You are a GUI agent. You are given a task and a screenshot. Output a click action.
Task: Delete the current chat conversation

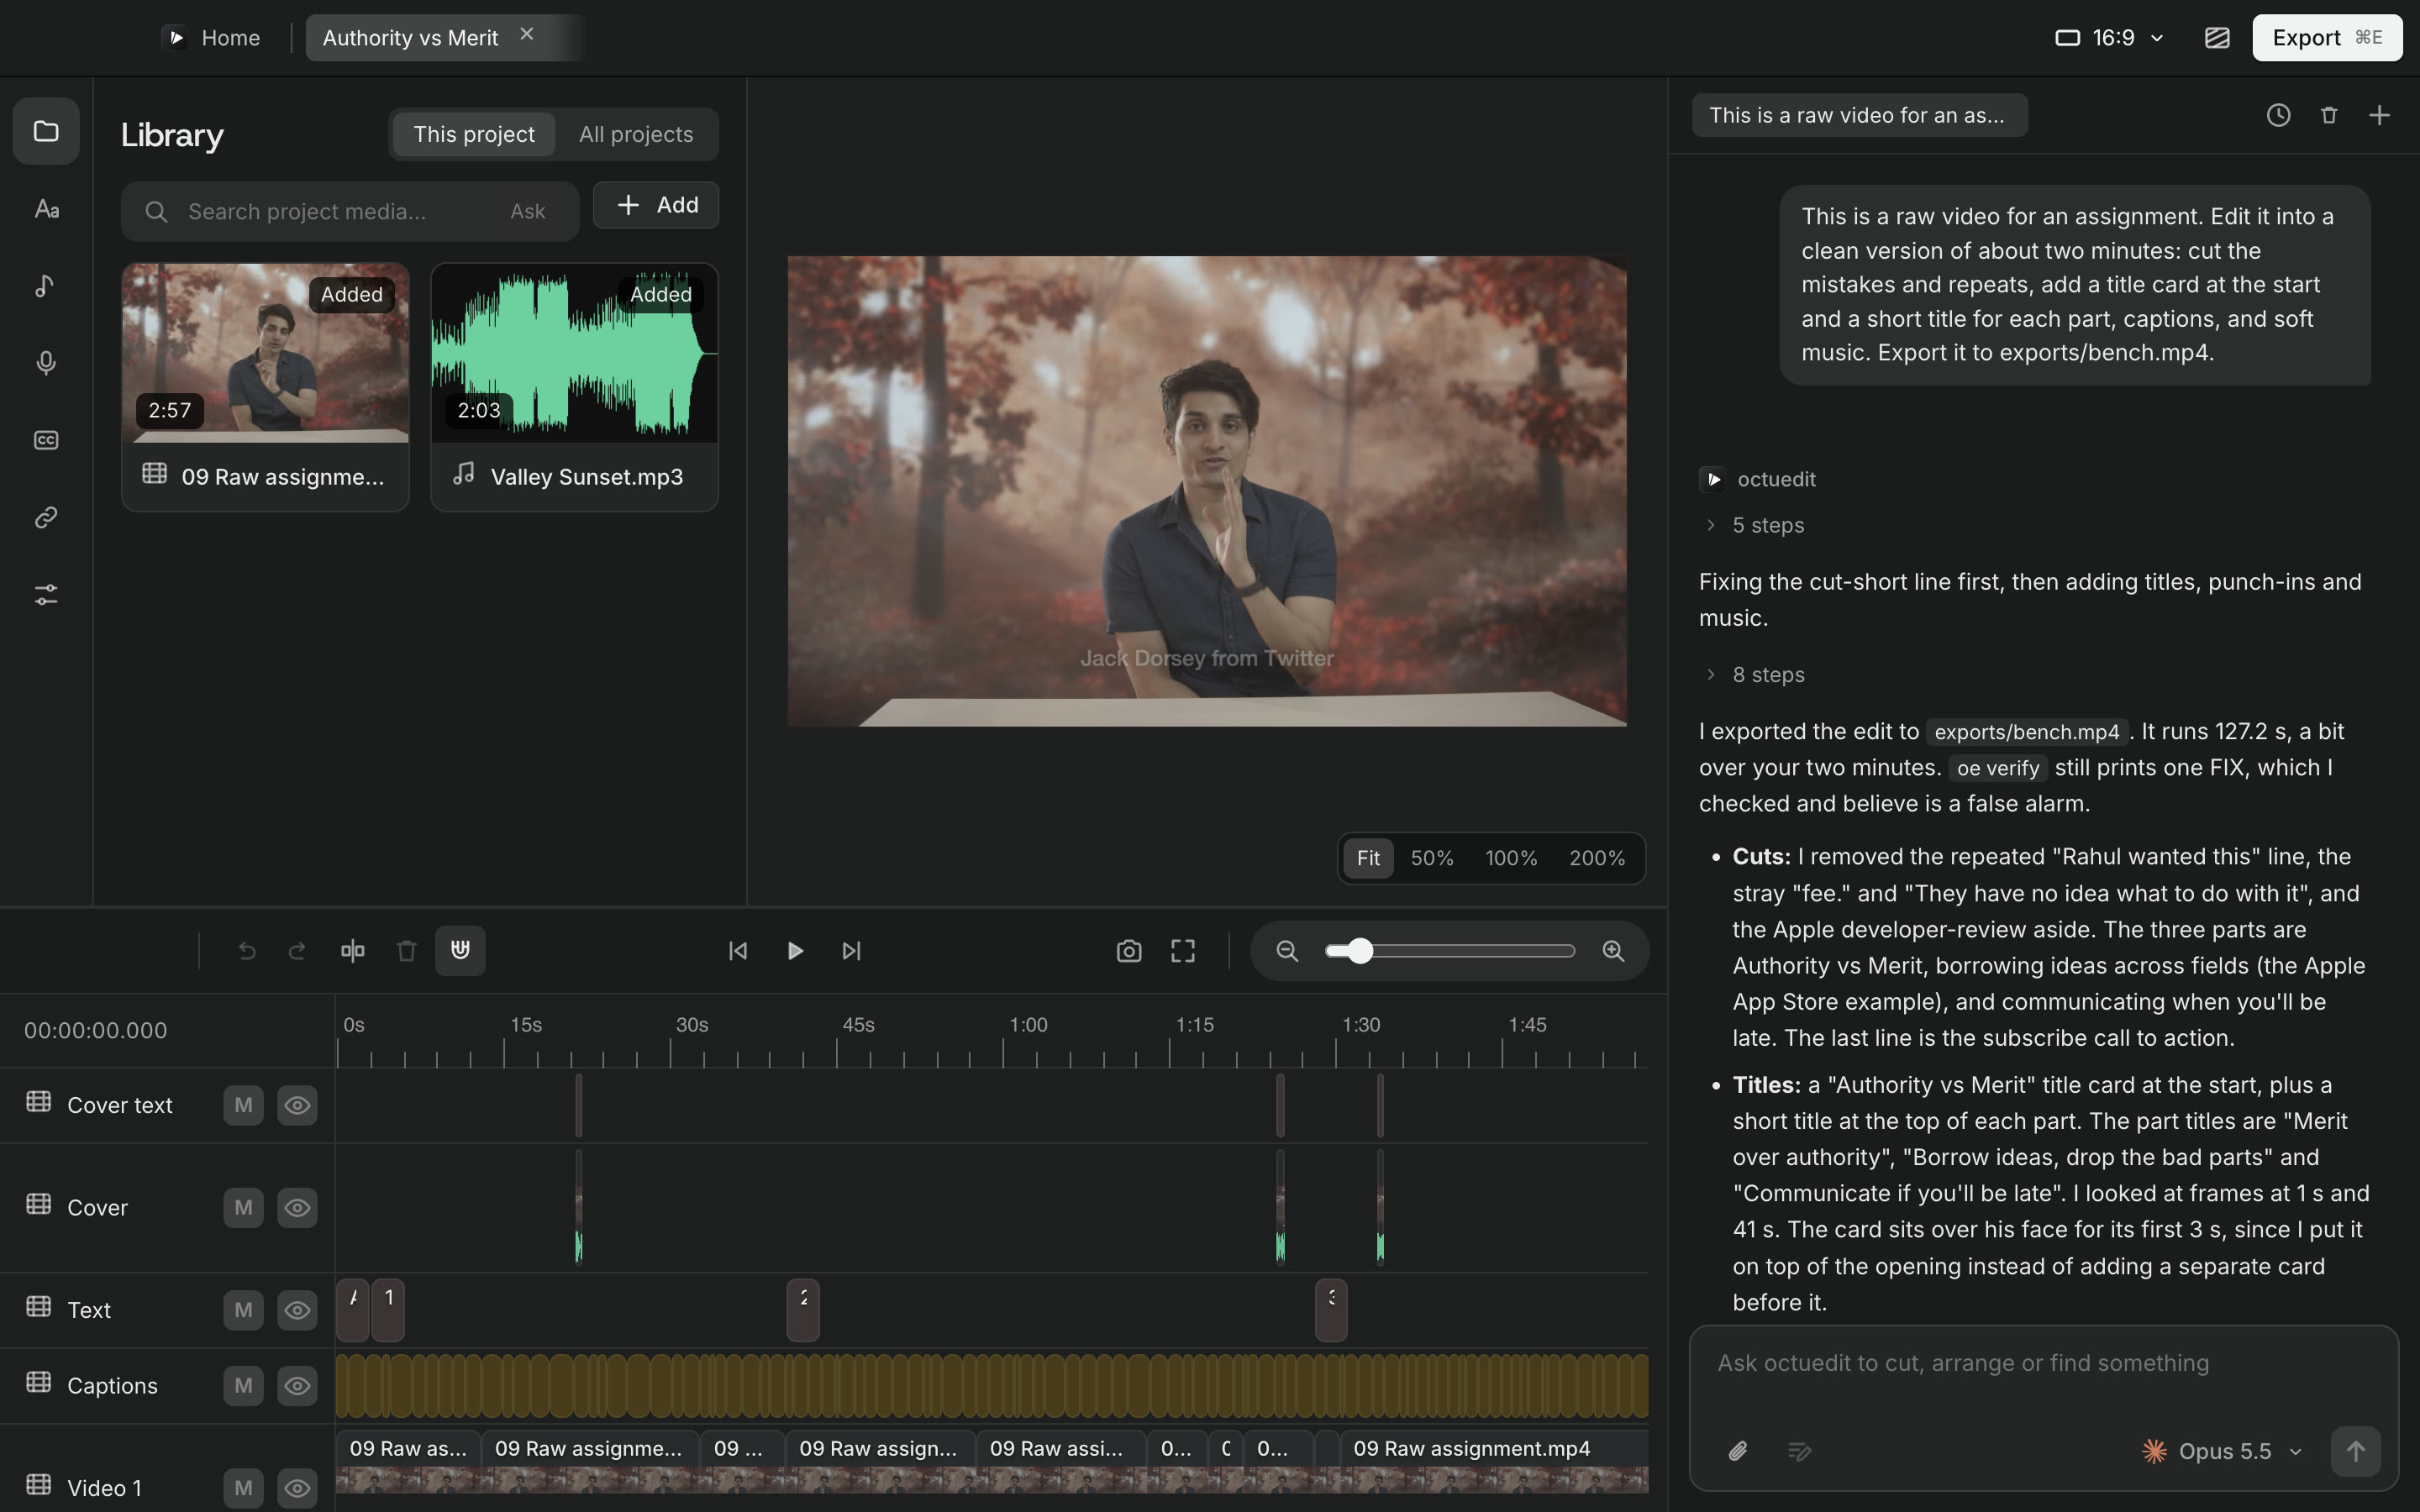(2329, 115)
